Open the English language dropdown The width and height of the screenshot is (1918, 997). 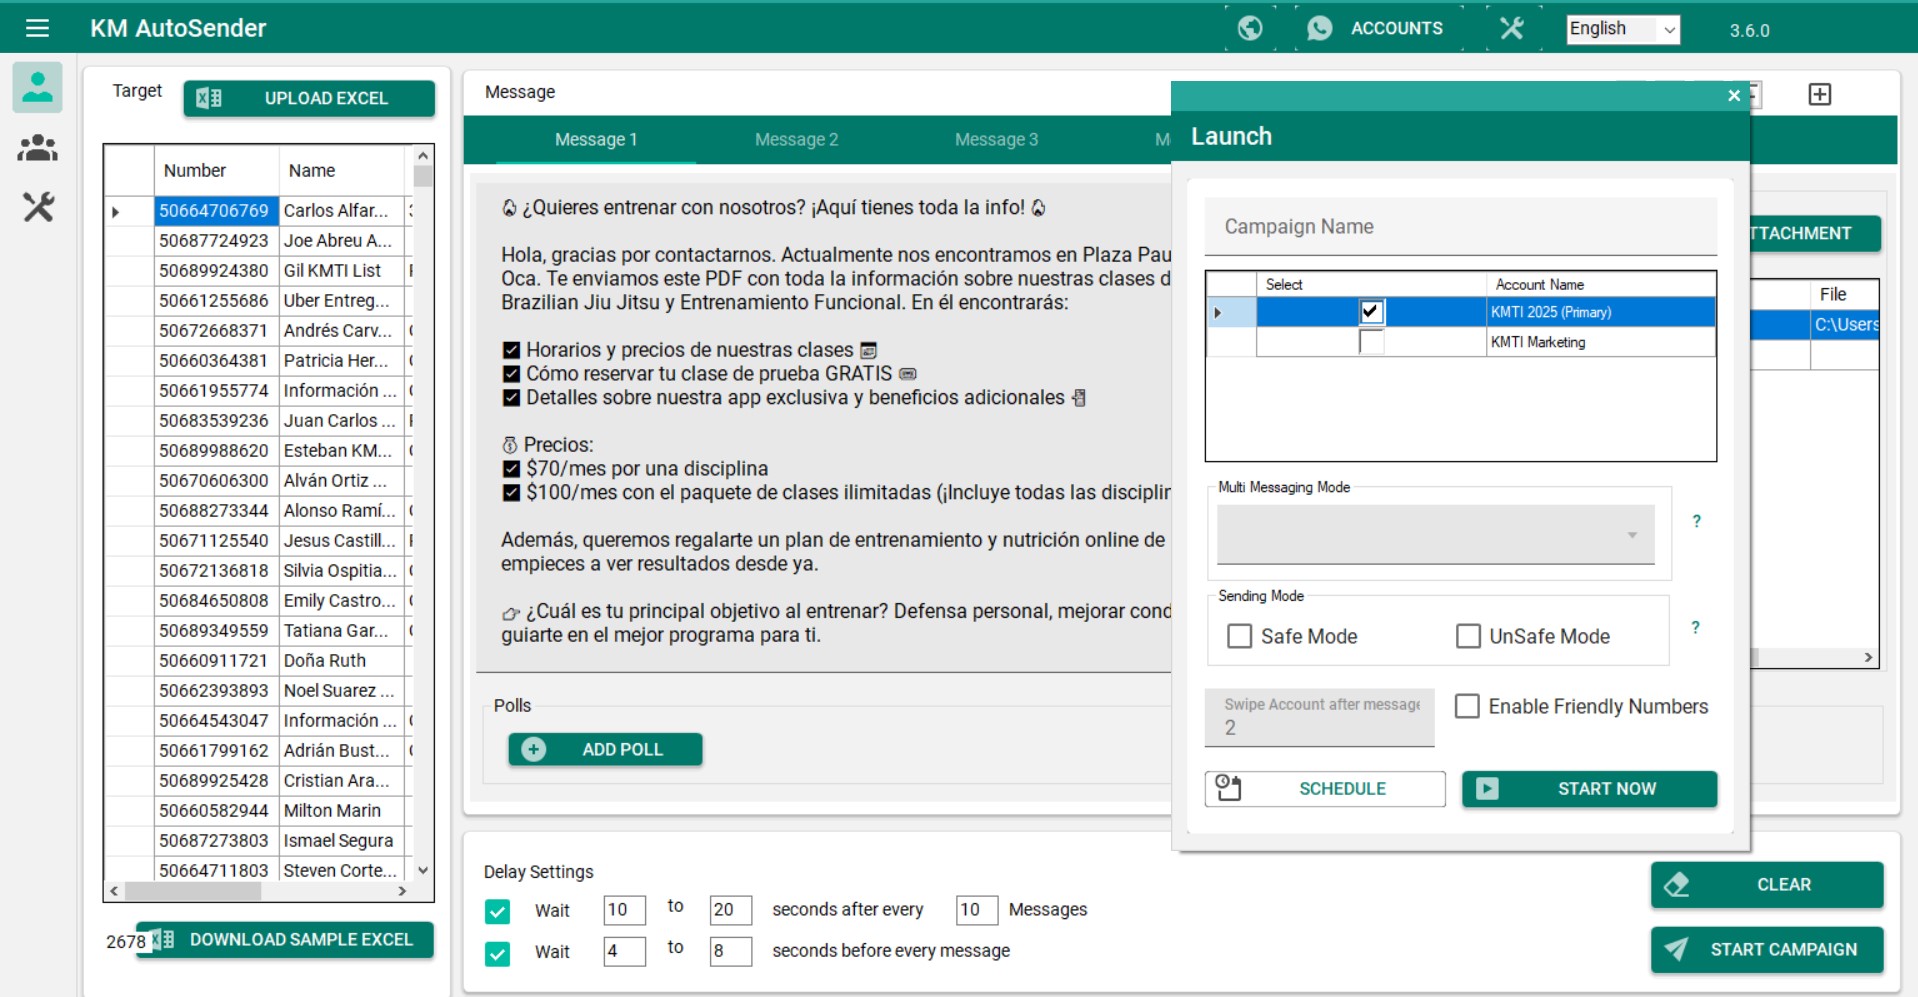(1622, 29)
